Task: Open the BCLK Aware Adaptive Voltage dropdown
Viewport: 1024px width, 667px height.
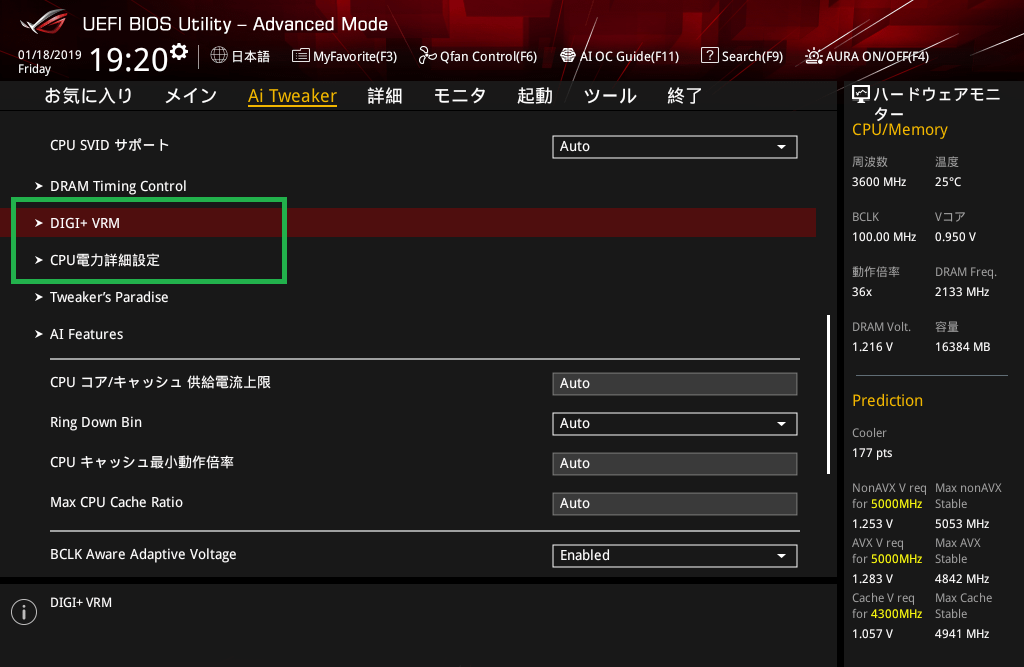Action: [x=675, y=555]
